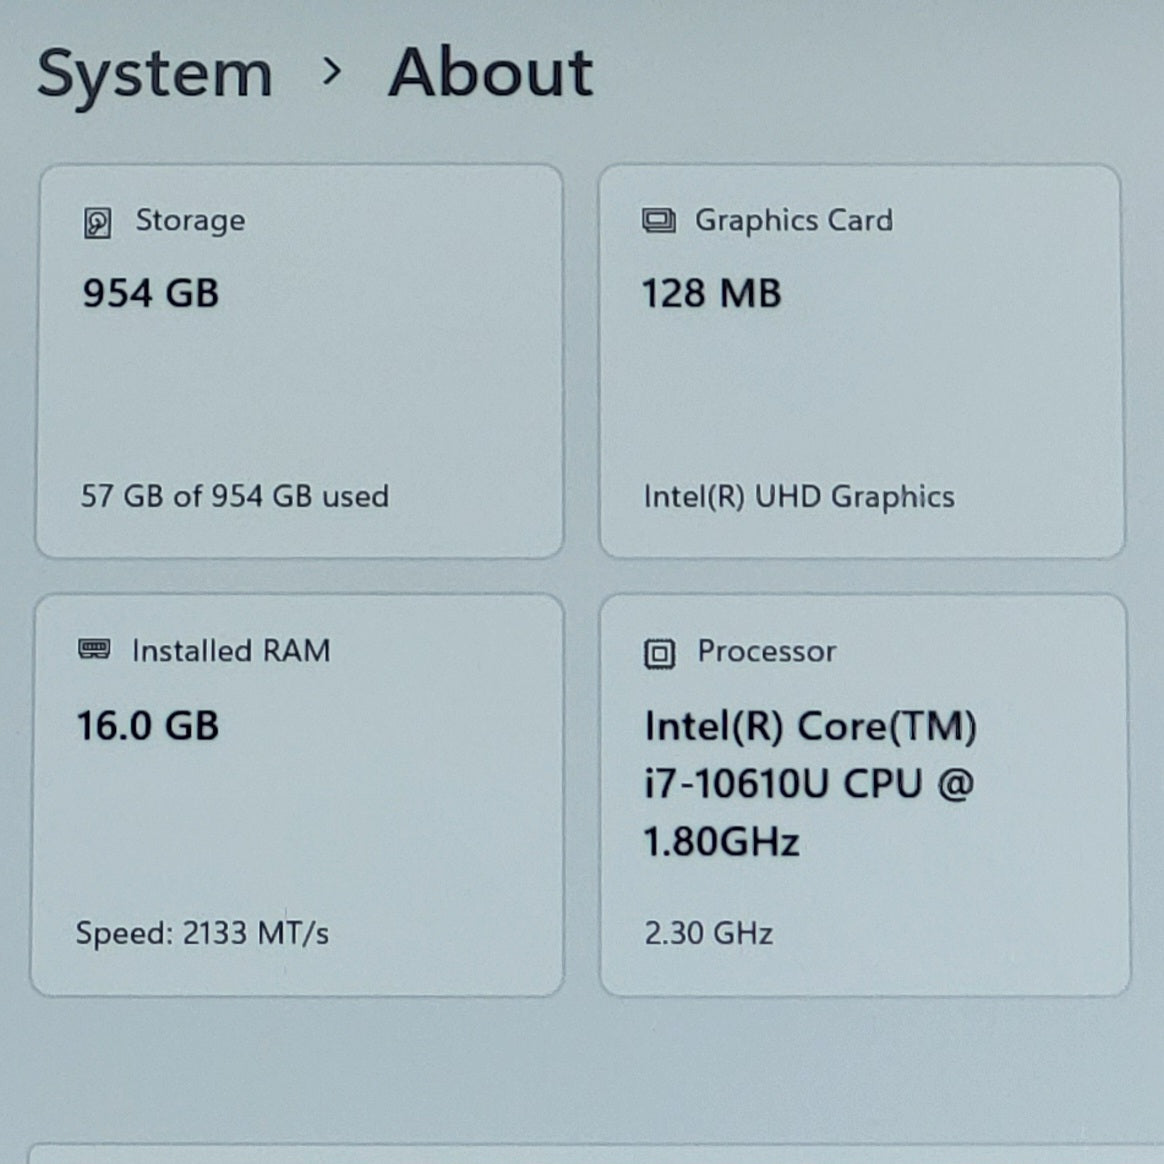Open the Processor label
Viewport: 1164px width, 1164px height.
pyautogui.click(x=767, y=651)
